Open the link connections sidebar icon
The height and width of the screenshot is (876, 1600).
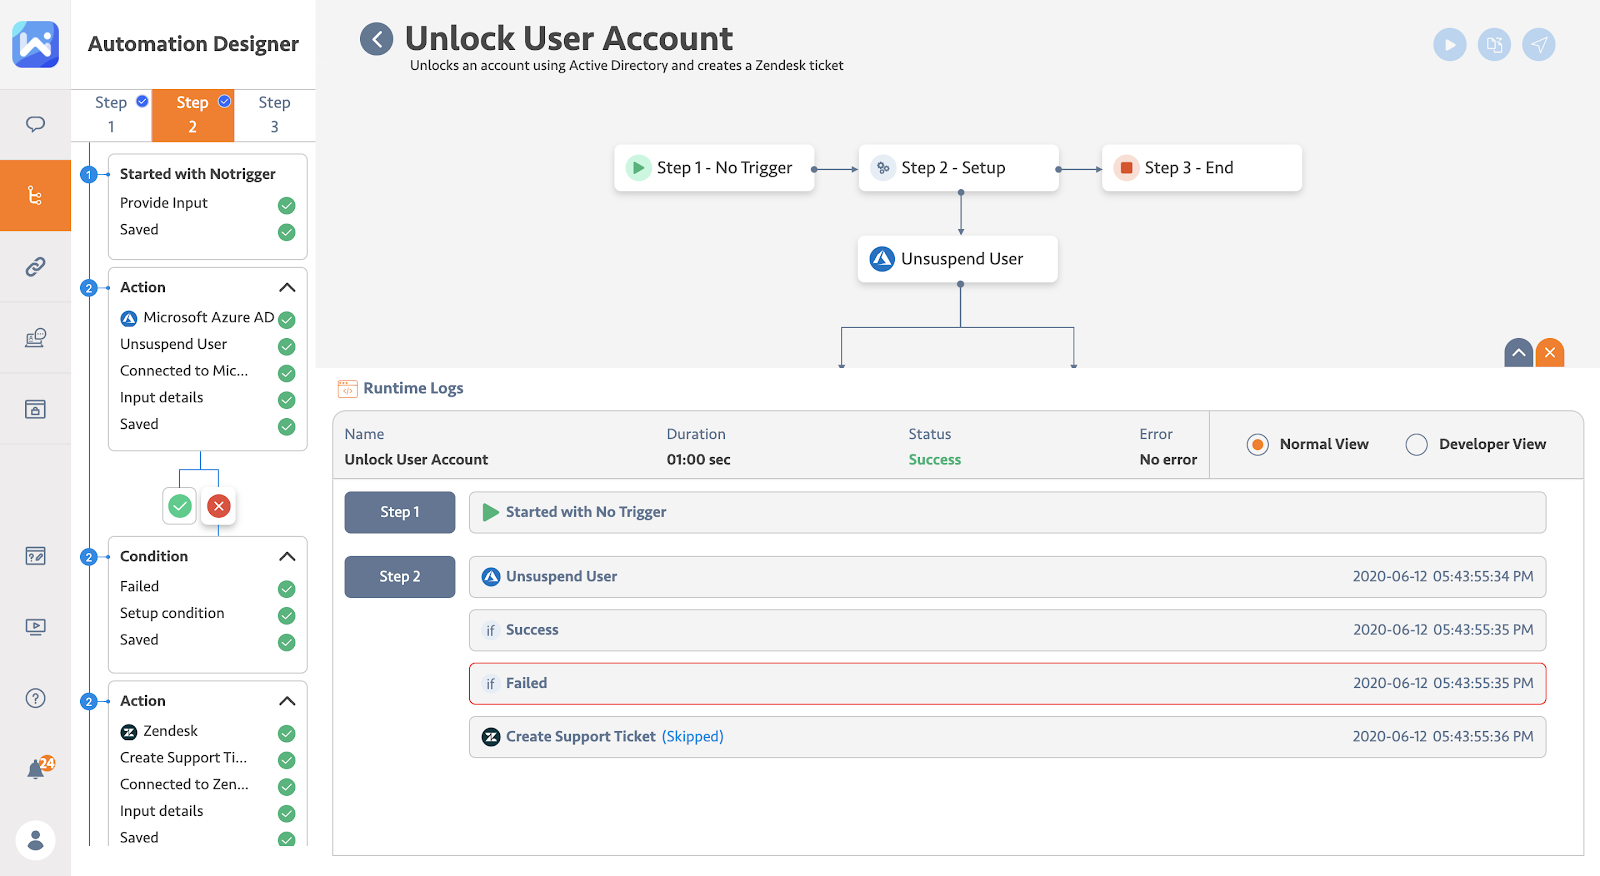click(35, 266)
